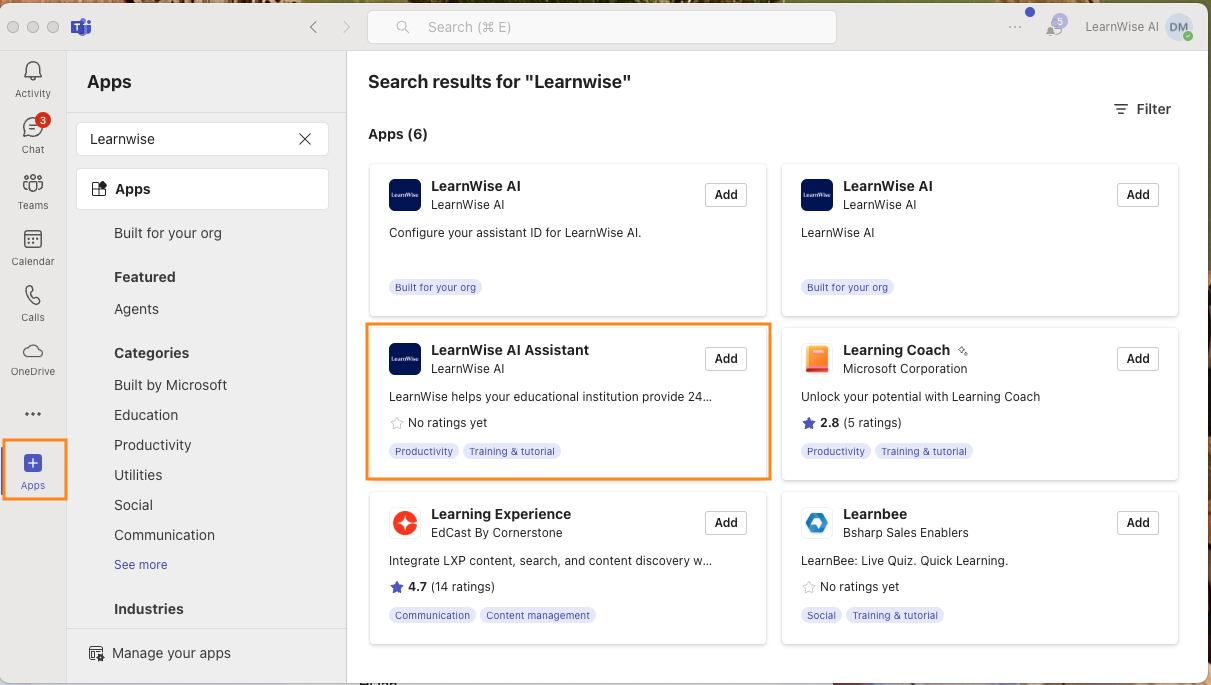
Task: Select the Apps plus icon in sidebar
Action: click(33, 464)
